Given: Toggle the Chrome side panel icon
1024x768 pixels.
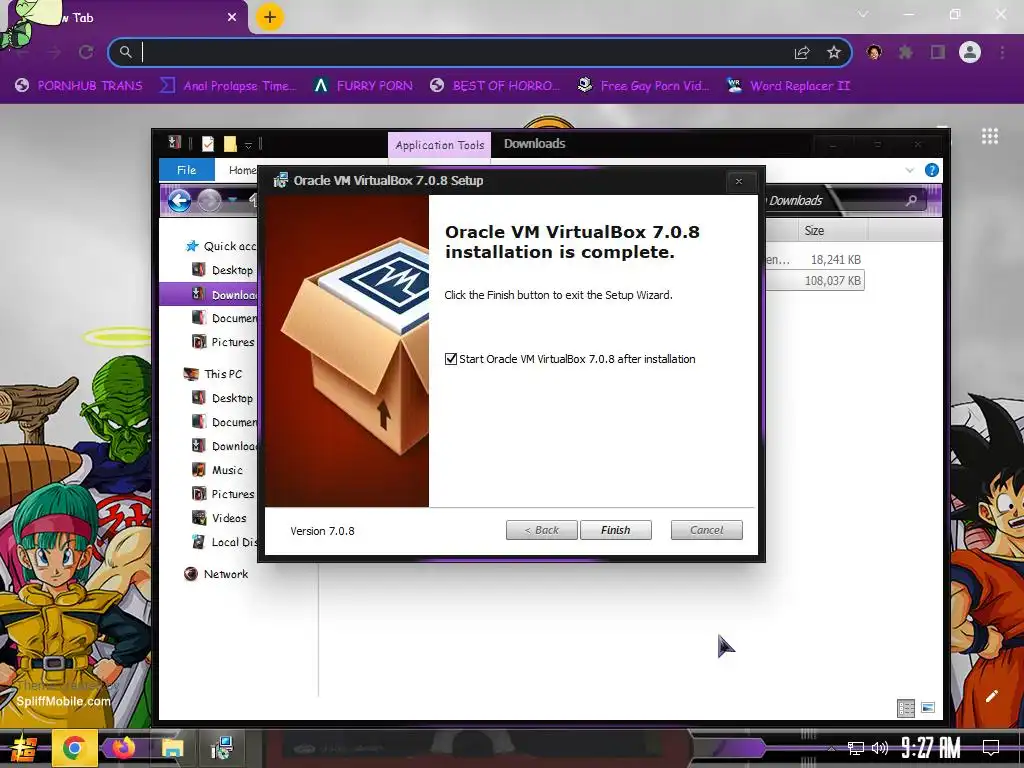Looking at the screenshot, I should tap(938, 52).
